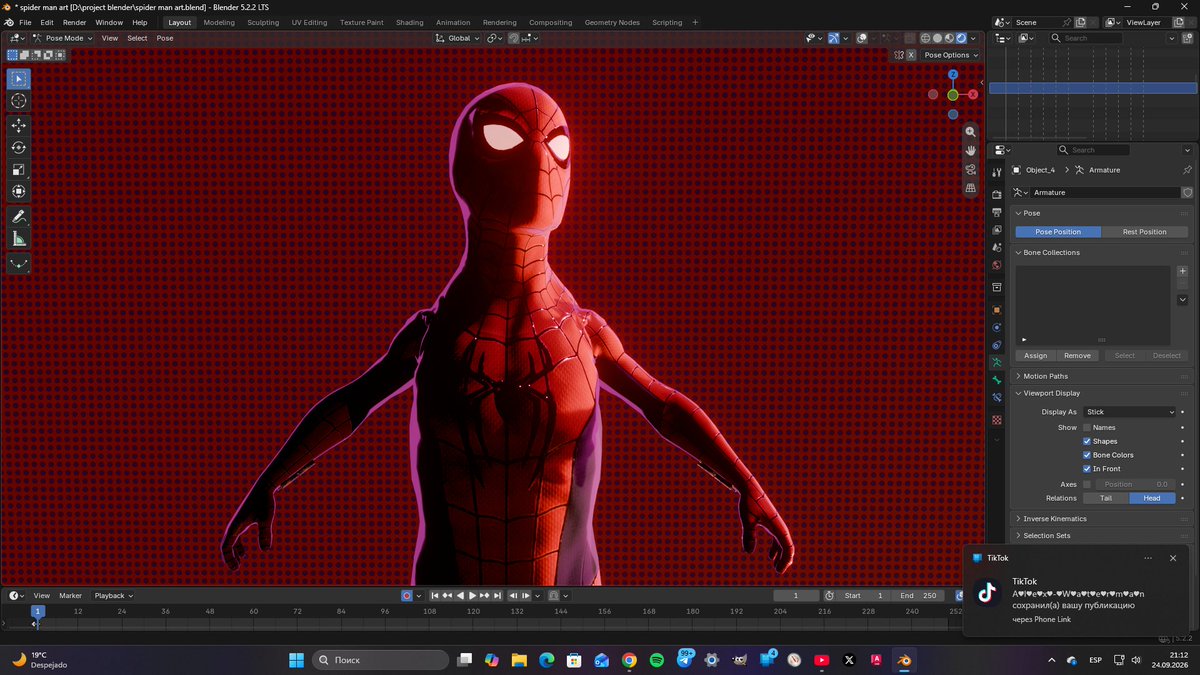
Task: Activate the Scale tool
Action: (19, 169)
